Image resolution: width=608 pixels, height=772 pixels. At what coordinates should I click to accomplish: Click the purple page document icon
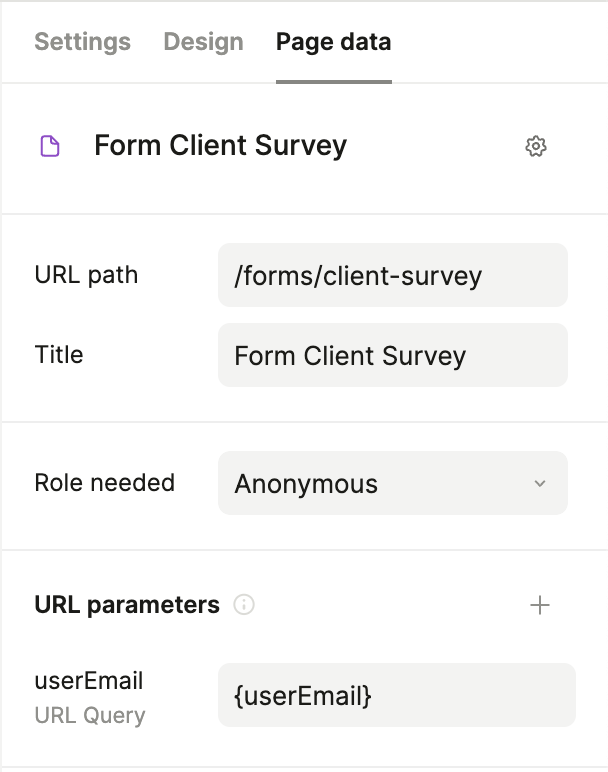49,147
